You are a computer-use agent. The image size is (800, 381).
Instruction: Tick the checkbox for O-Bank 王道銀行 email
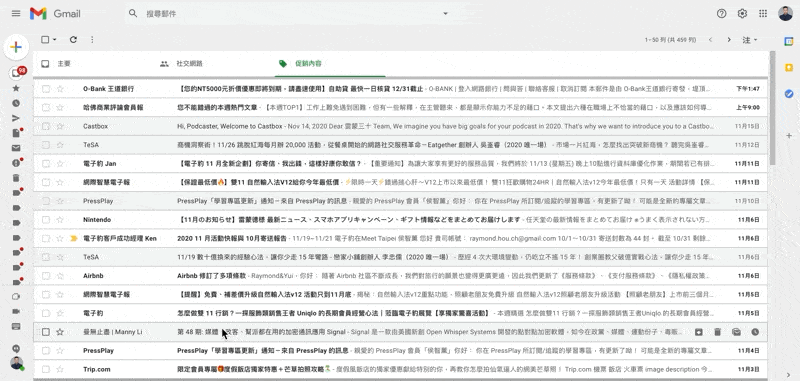point(46,89)
